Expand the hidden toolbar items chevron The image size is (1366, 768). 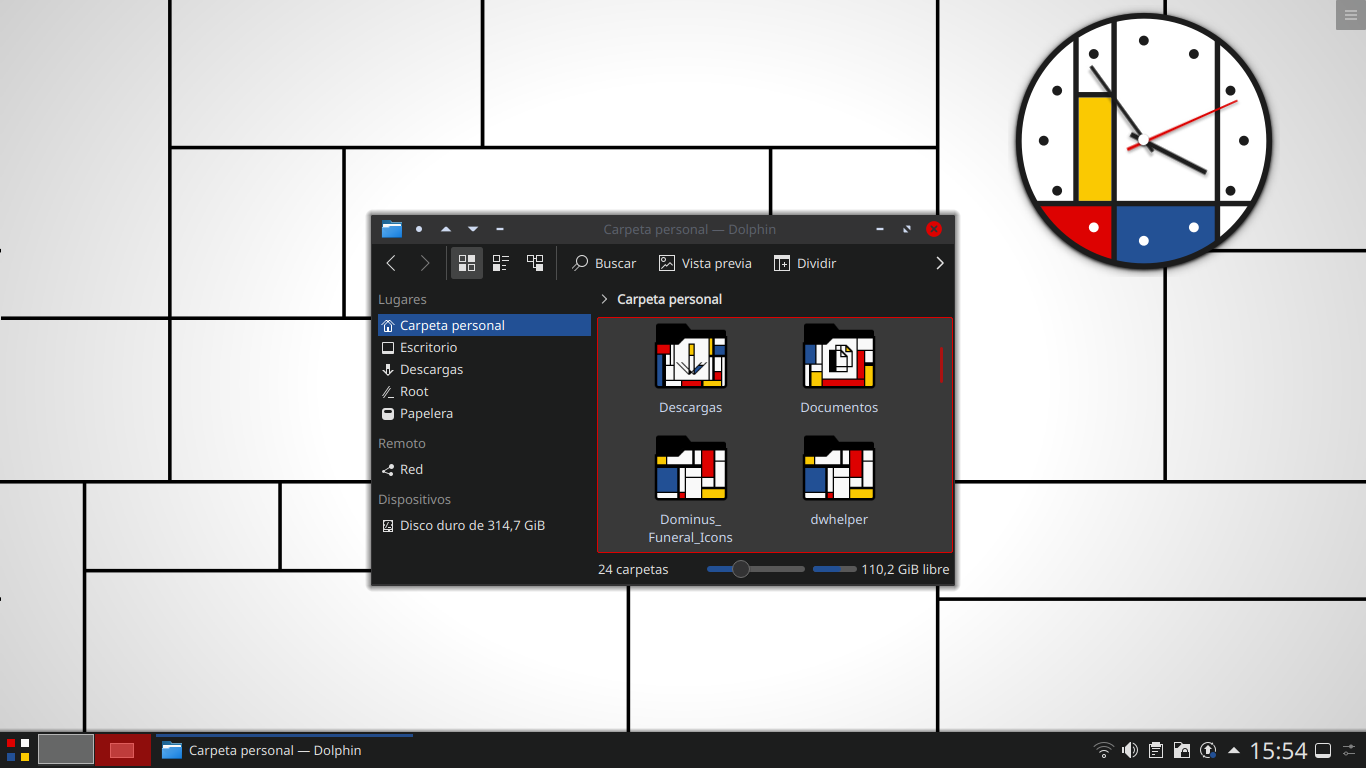tap(940, 263)
